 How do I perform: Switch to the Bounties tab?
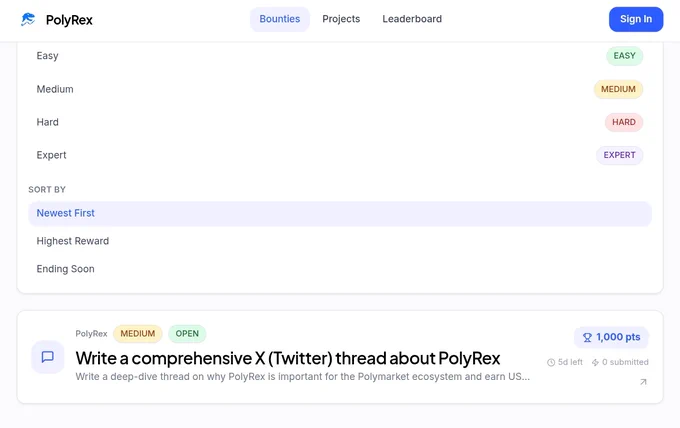pyautogui.click(x=280, y=19)
